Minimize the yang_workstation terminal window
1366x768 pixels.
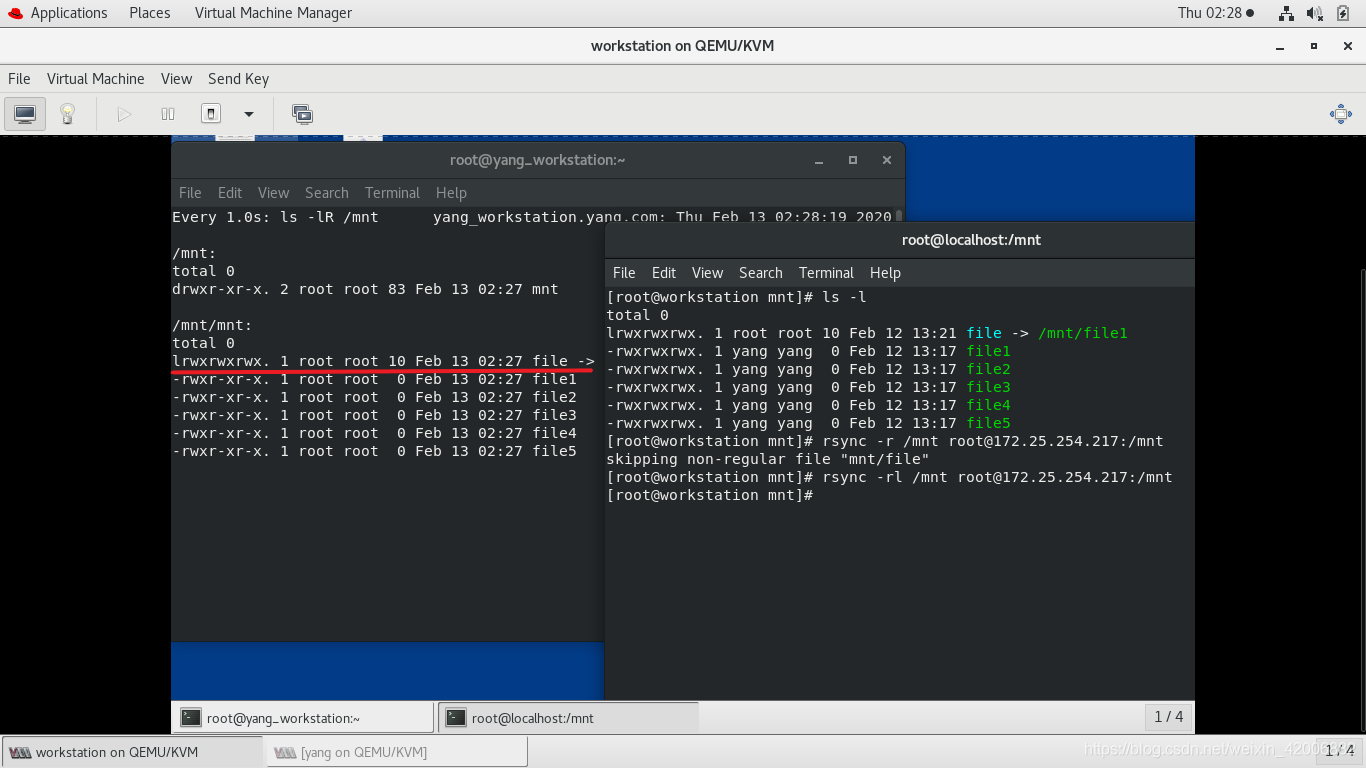(820, 160)
